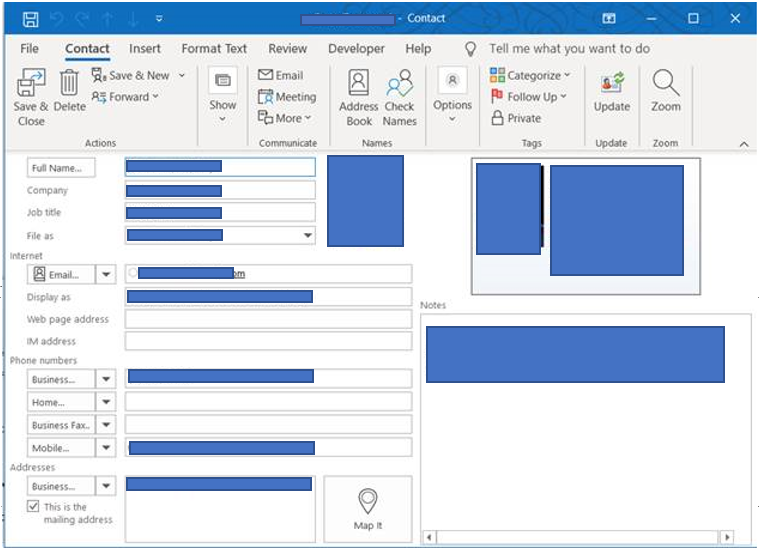This screenshot has width=759, height=550.
Task: Open the Email type dropdown arrow
Action: click(x=106, y=275)
